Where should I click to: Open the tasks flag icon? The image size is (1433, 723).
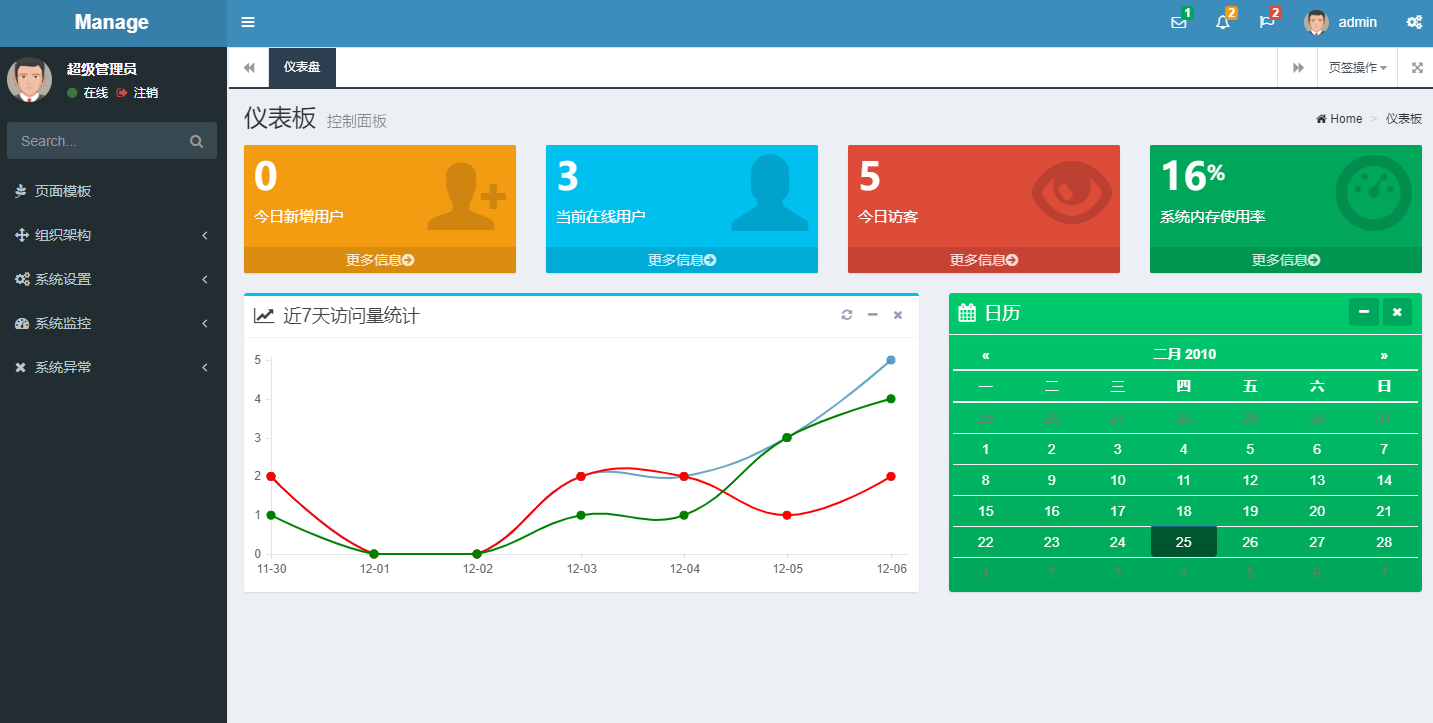click(1267, 22)
